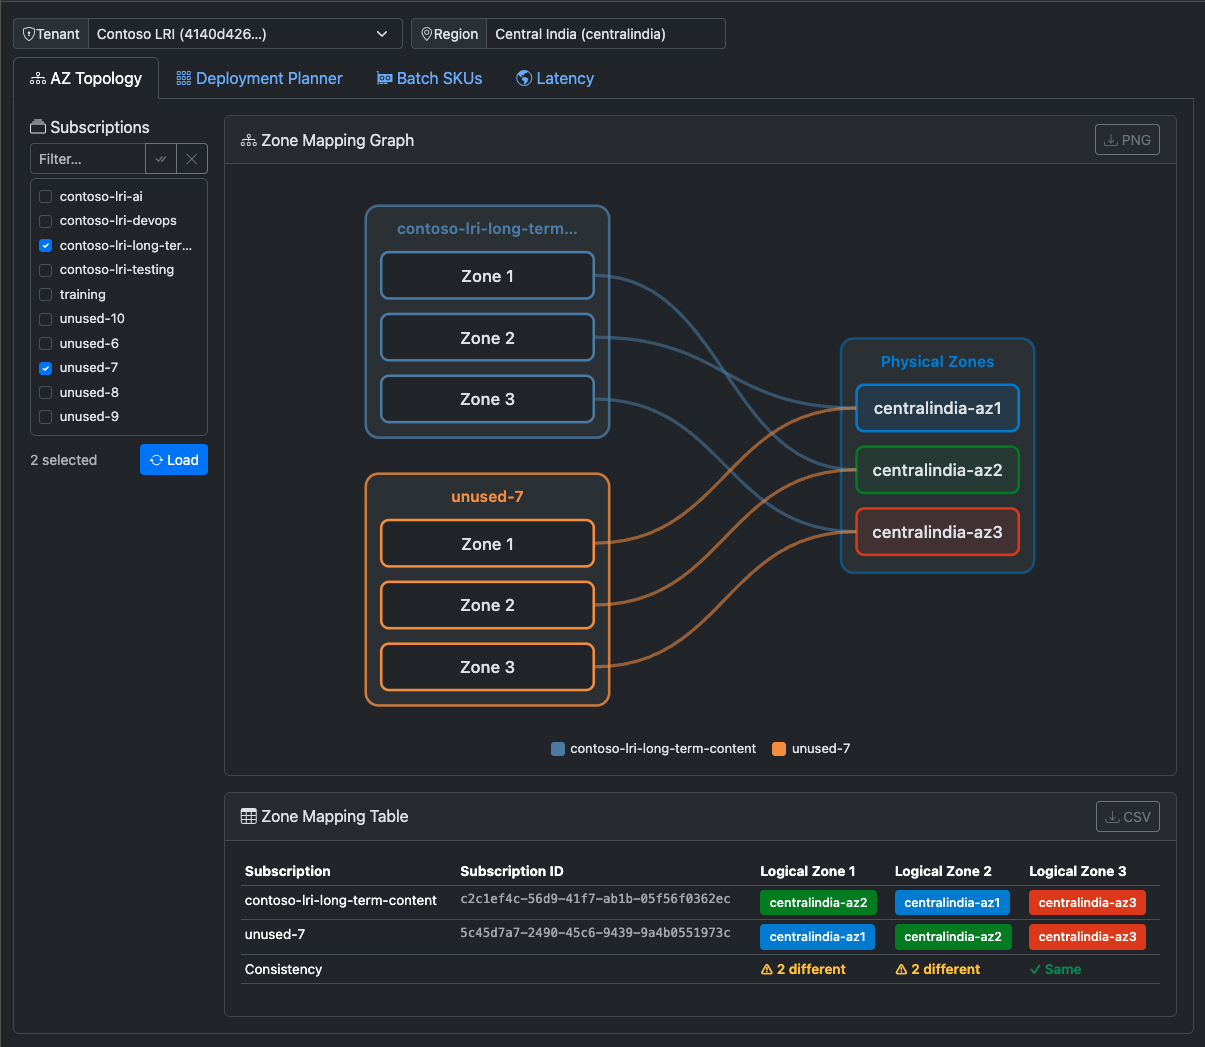Screen dimensions: 1205x1047
Task: Click the refresh icon inside the Load button
Action: click(157, 459)
